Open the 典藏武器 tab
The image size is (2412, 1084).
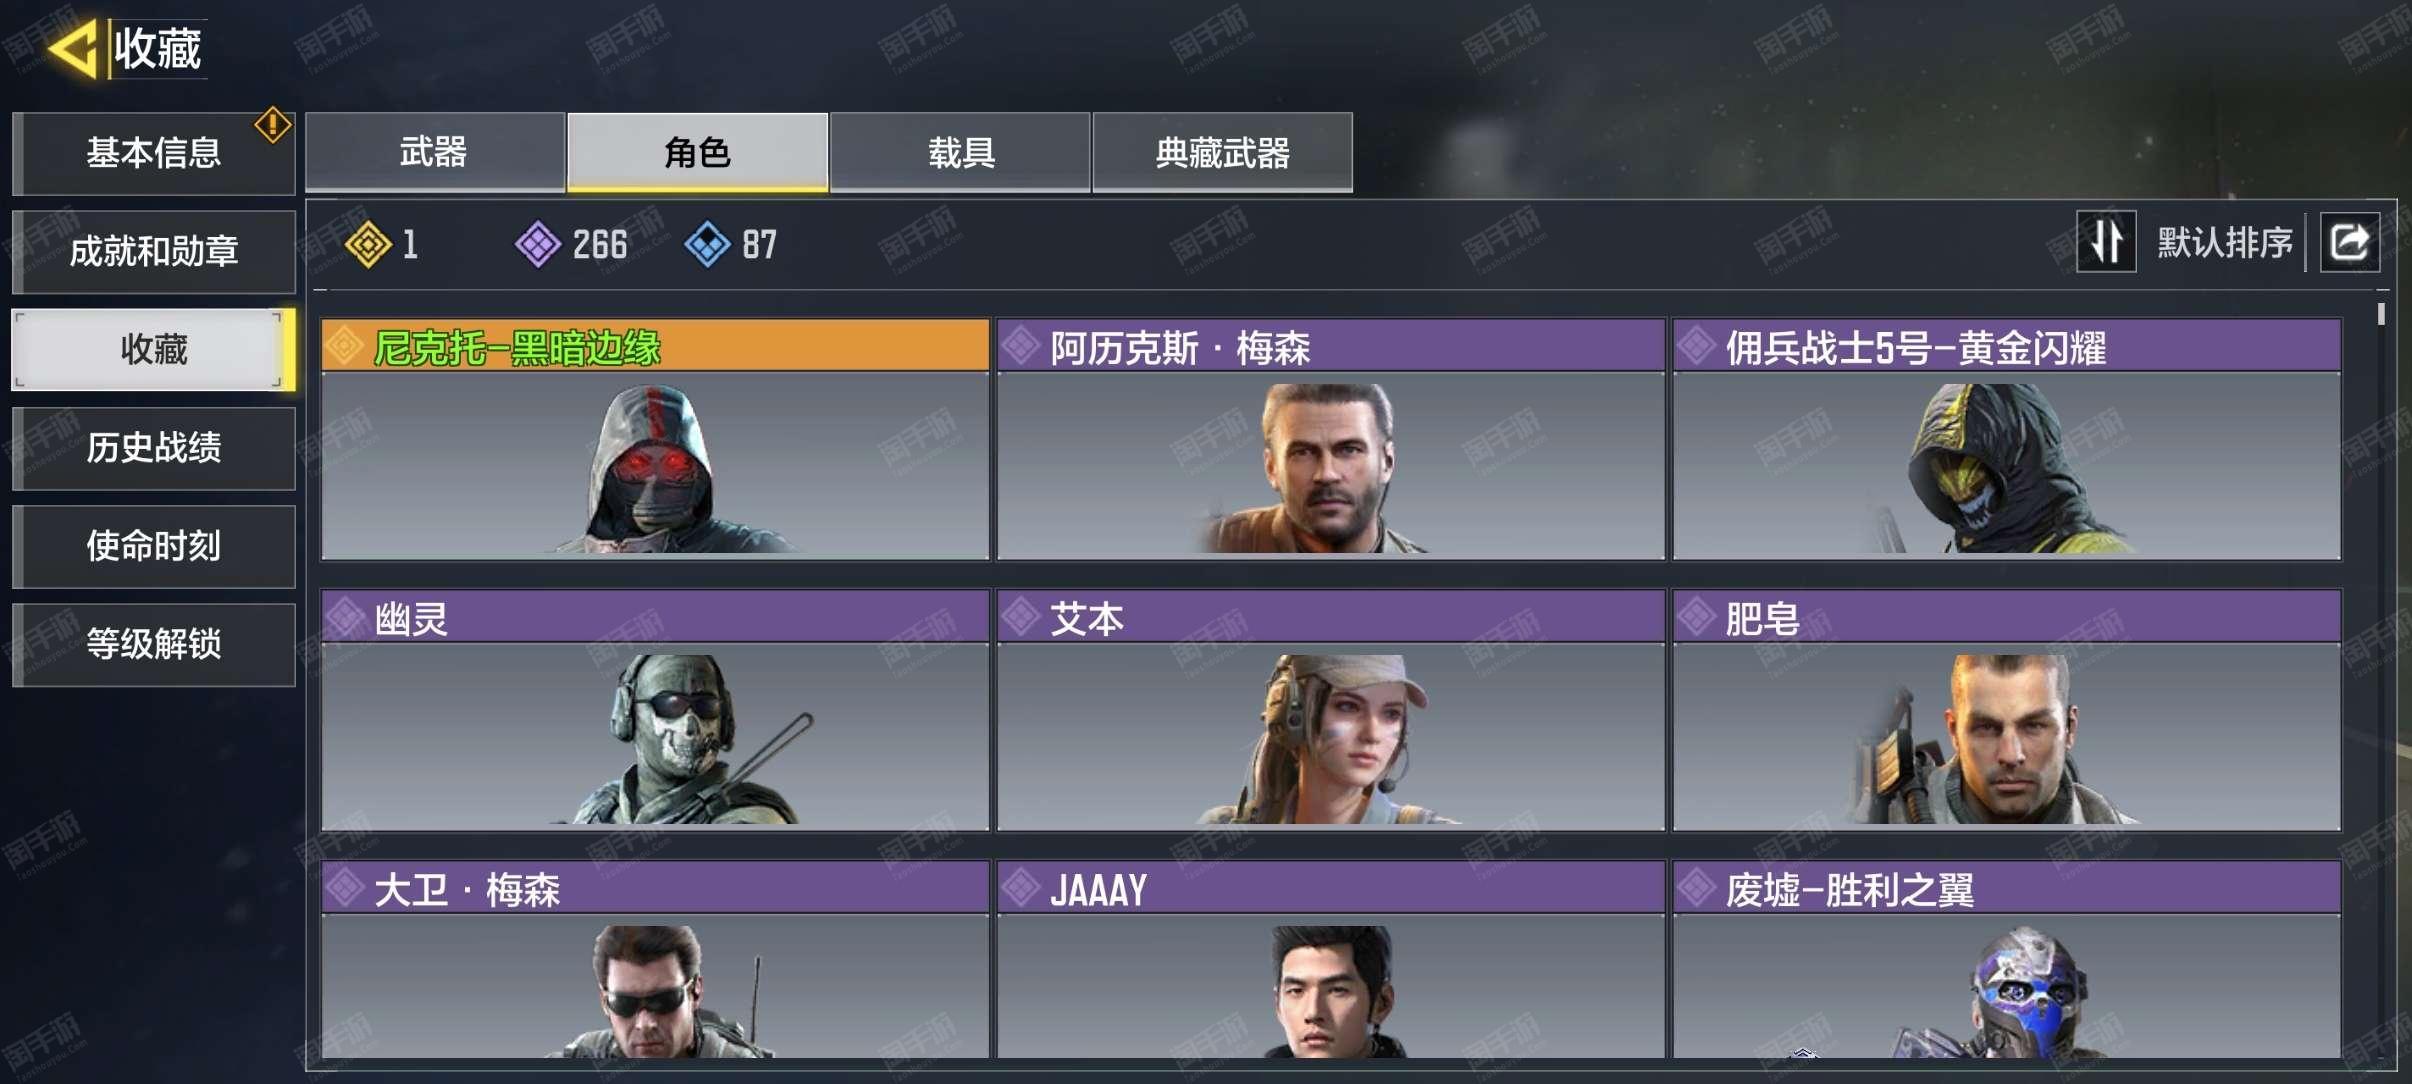[1223, 152]
